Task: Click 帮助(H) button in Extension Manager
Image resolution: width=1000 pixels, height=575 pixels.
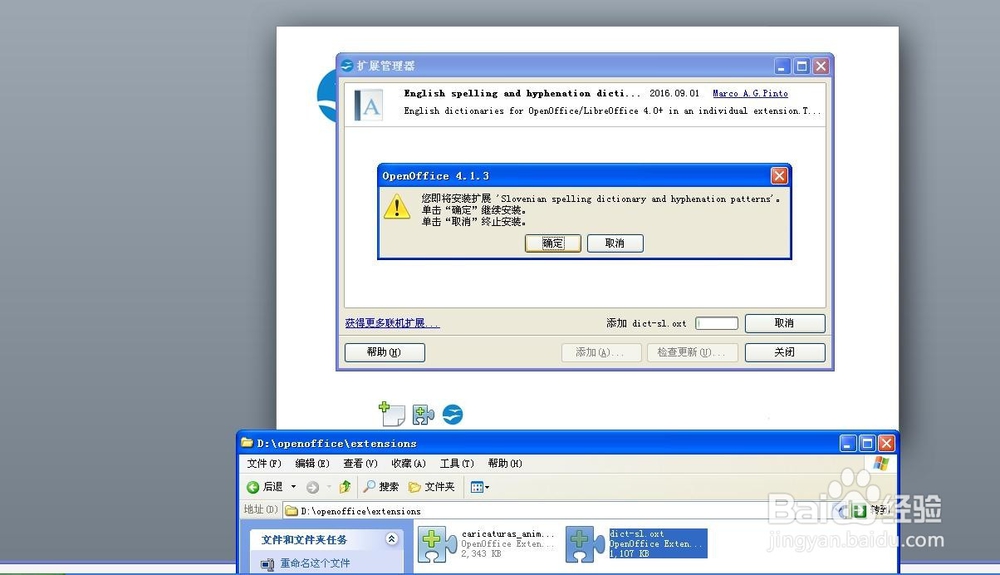Action: 384,352
